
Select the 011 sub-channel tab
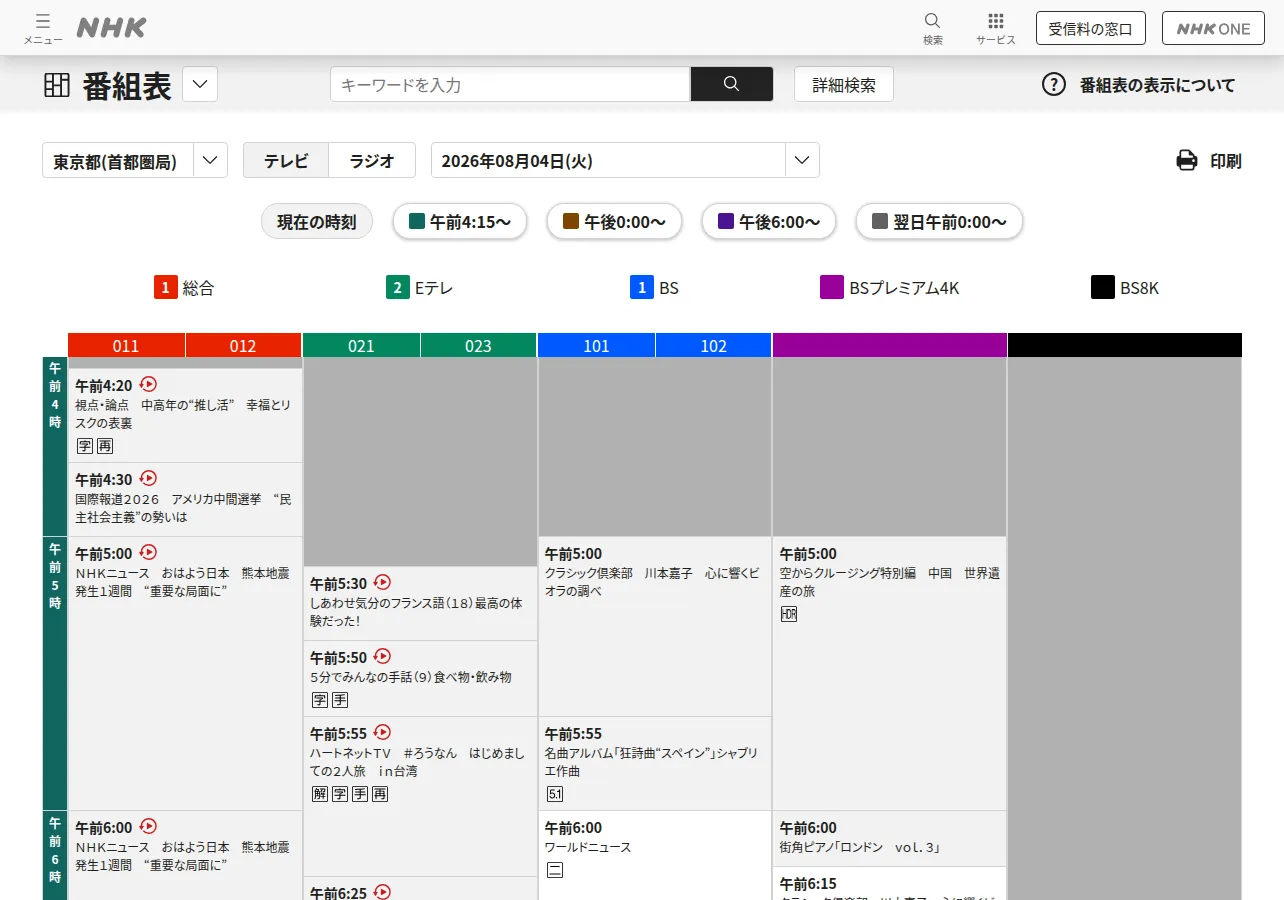pos(126,346)
